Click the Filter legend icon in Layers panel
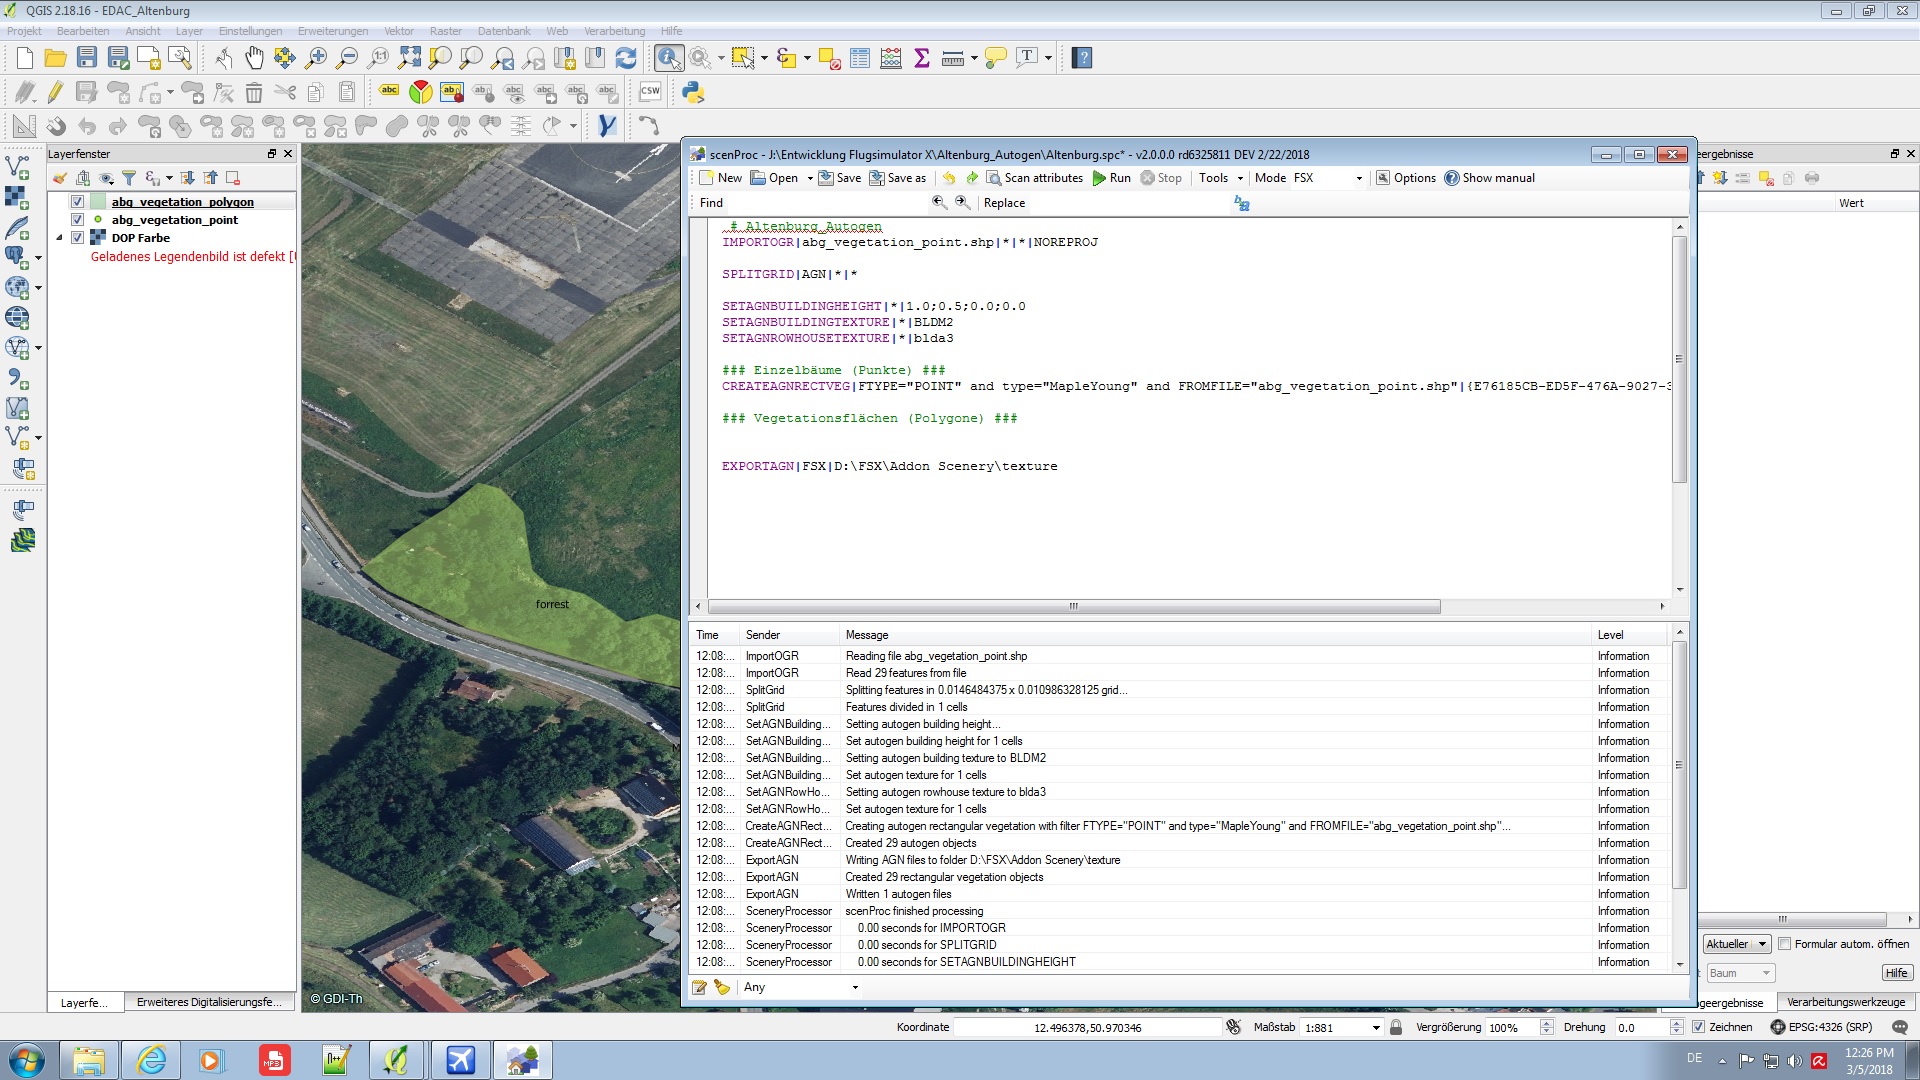Viewport: 1920px width, 1080px height. tap(129, 178)
